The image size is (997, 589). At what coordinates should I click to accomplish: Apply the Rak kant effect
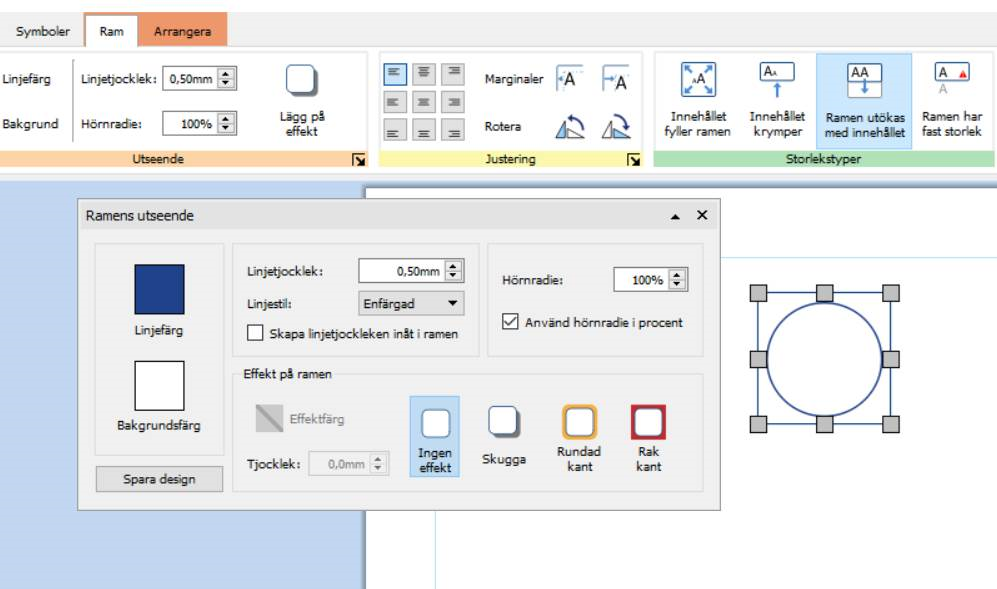(648, 423)
